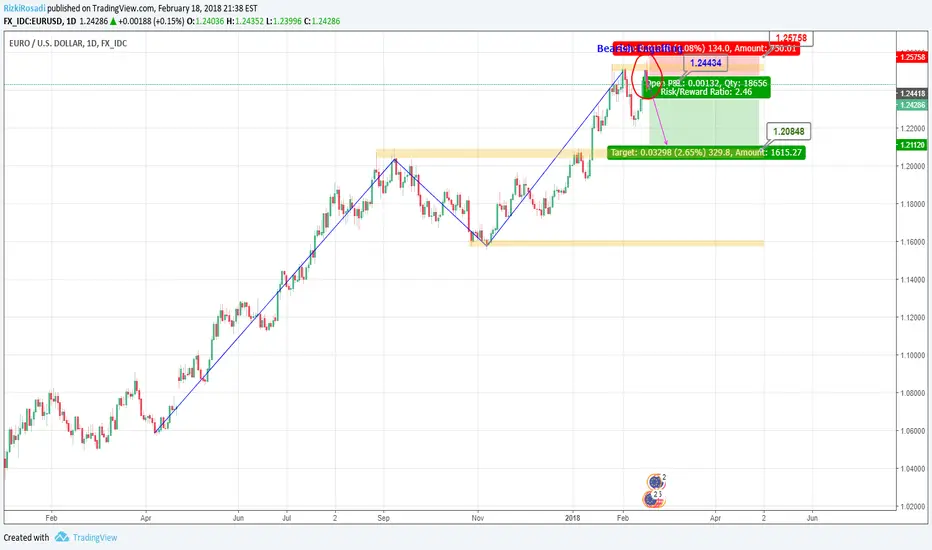Click the Created with caption text
The width and height of the screenshot is (932, 550).
26,538
